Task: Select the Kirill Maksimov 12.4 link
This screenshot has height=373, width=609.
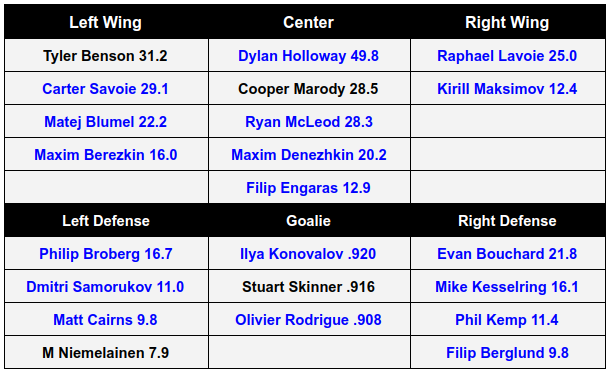Action: click(x=507, y=89)
